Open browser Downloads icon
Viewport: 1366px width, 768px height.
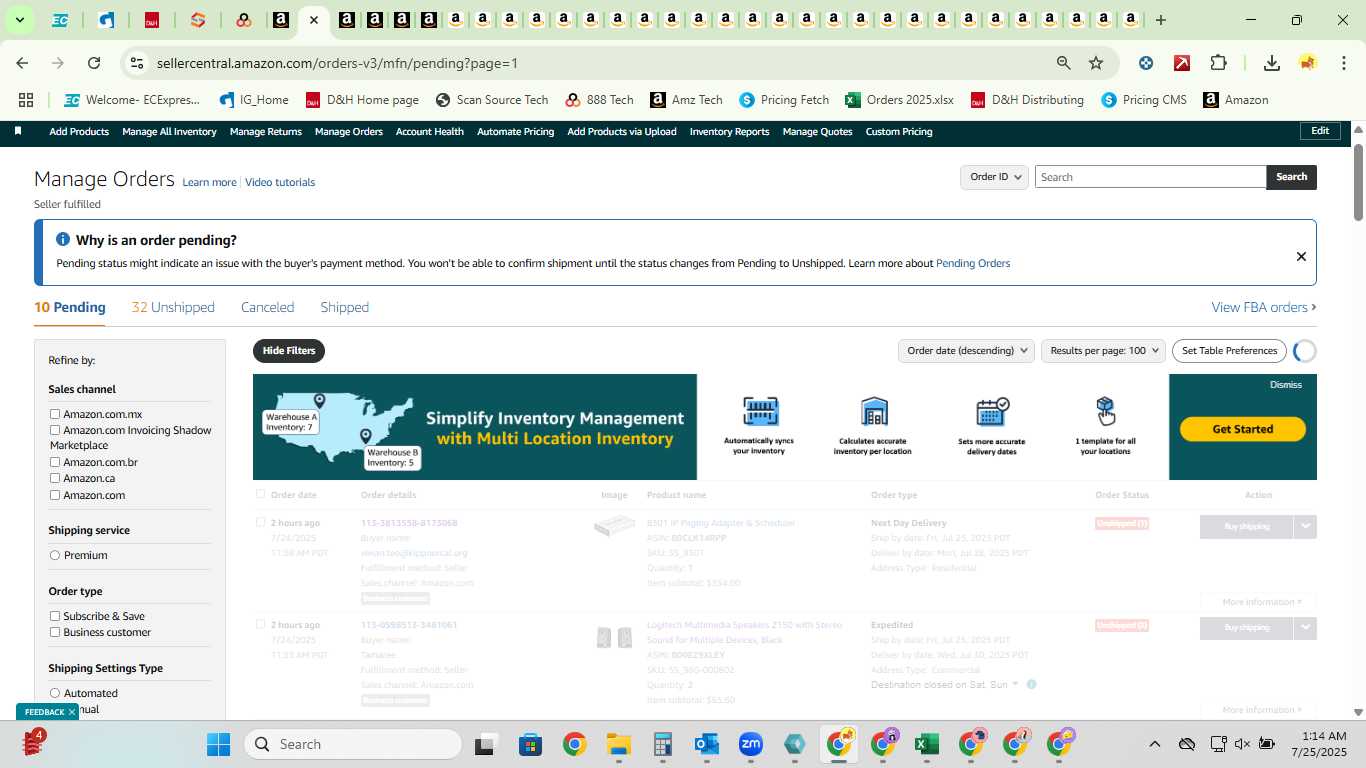1272,63
